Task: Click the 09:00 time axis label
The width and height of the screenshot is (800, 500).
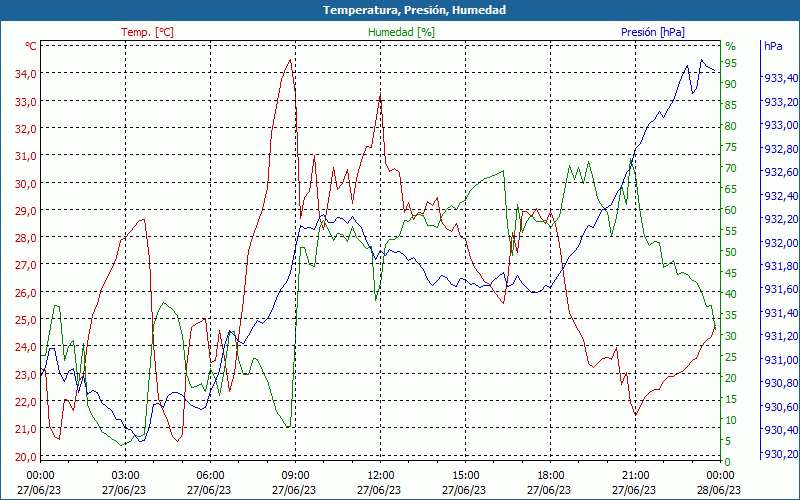Action: click(295, 476)
